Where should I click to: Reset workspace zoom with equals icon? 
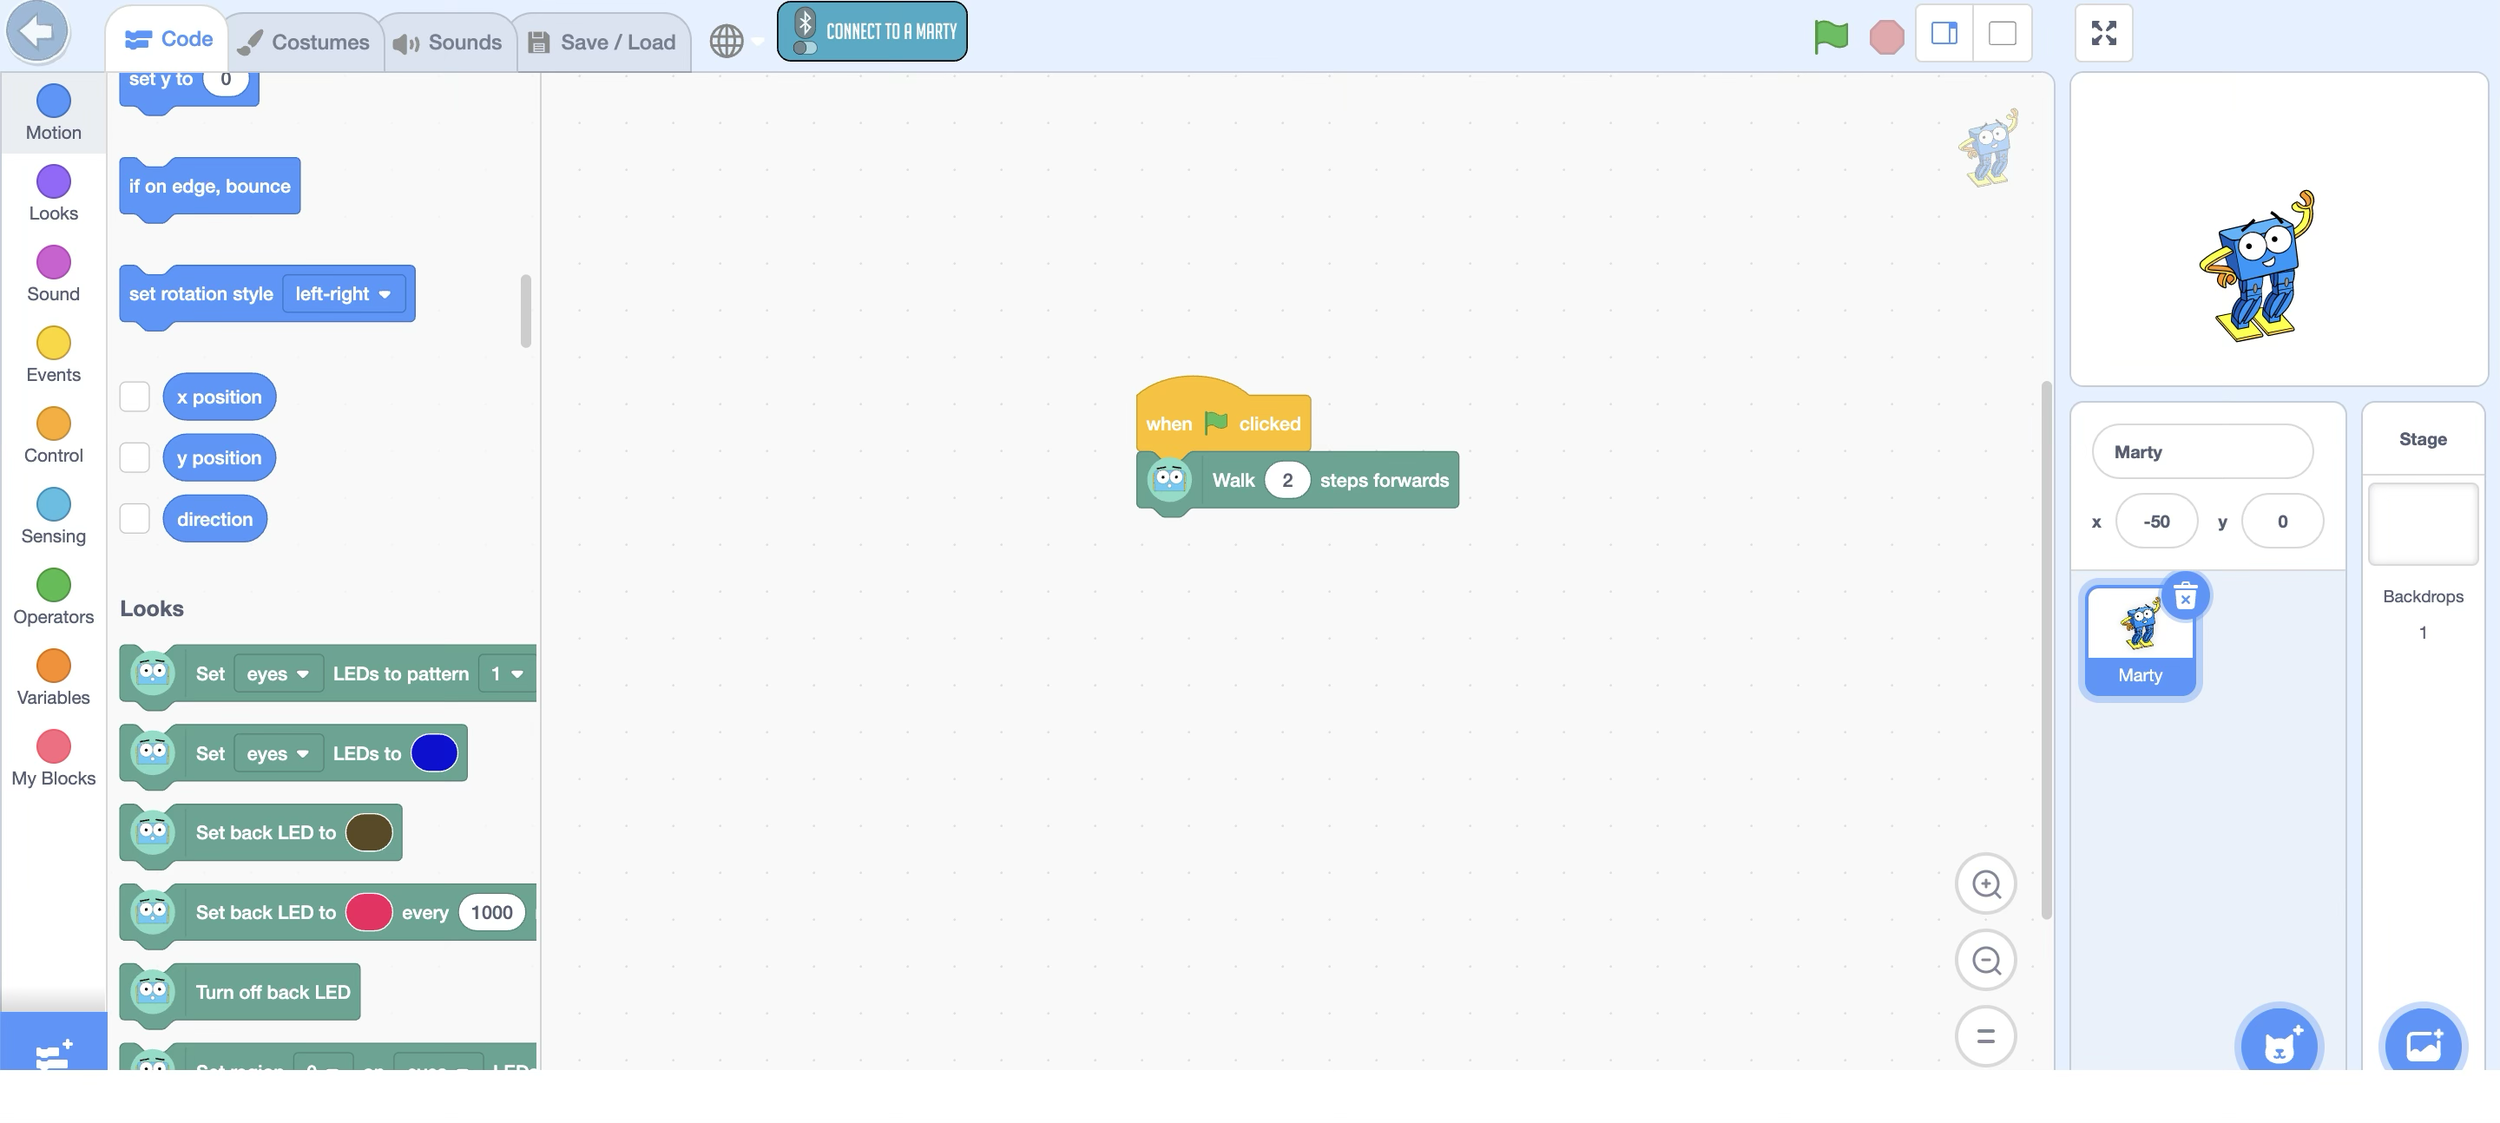pyautogui.click(x=1985, y=1037)
